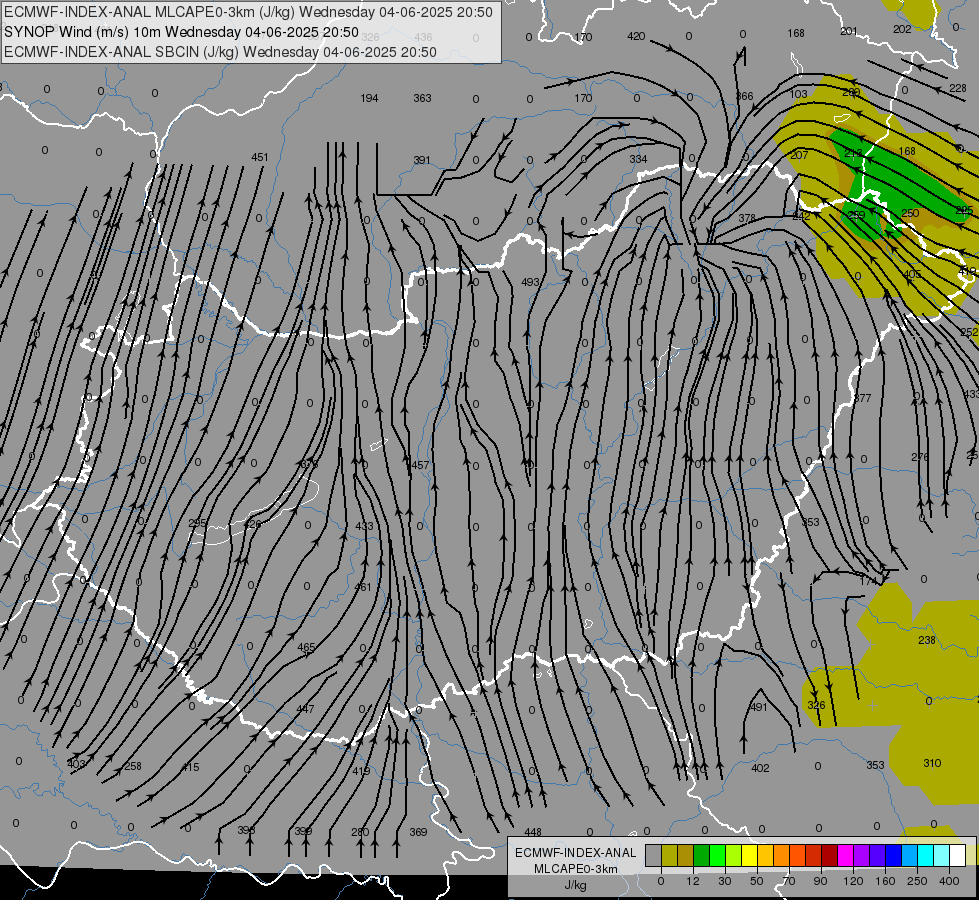Image resolution: width=979 pixels, height=900 pixels.
Task: Click the map value '238' in the olive area
Action: (x=927, y=640)
